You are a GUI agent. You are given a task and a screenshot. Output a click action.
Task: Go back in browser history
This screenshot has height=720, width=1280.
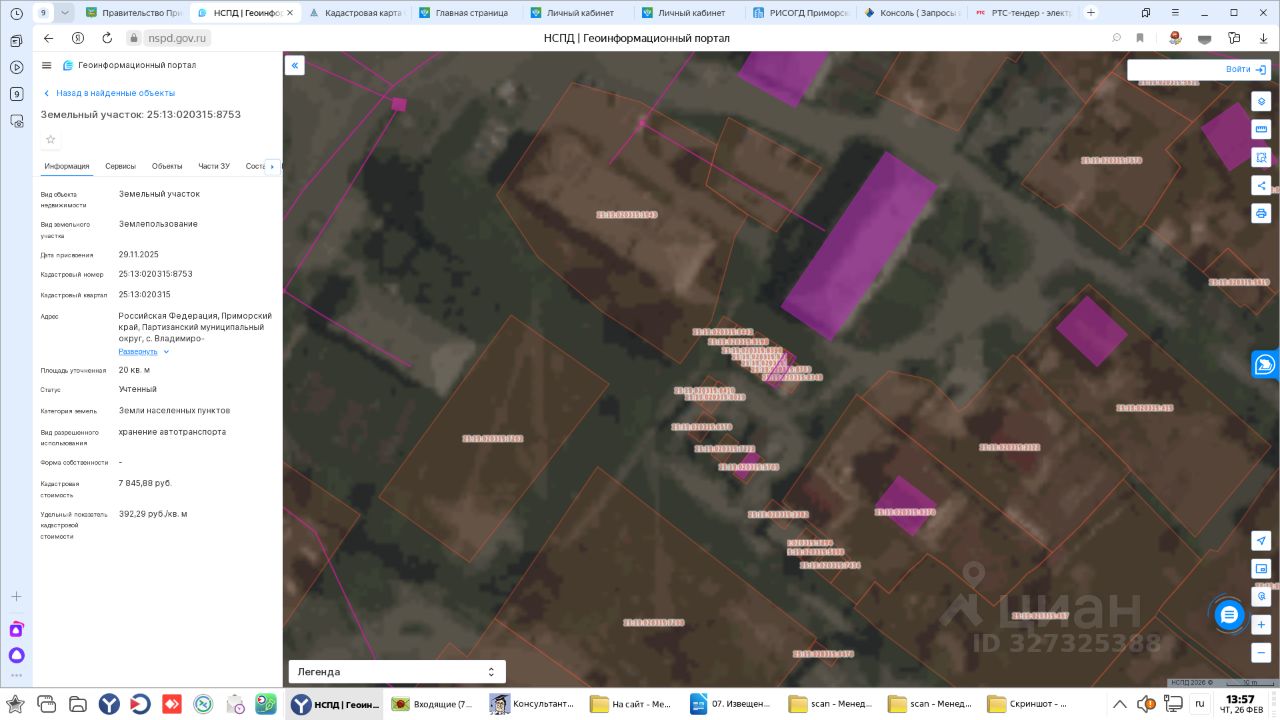tap(49, 38)
